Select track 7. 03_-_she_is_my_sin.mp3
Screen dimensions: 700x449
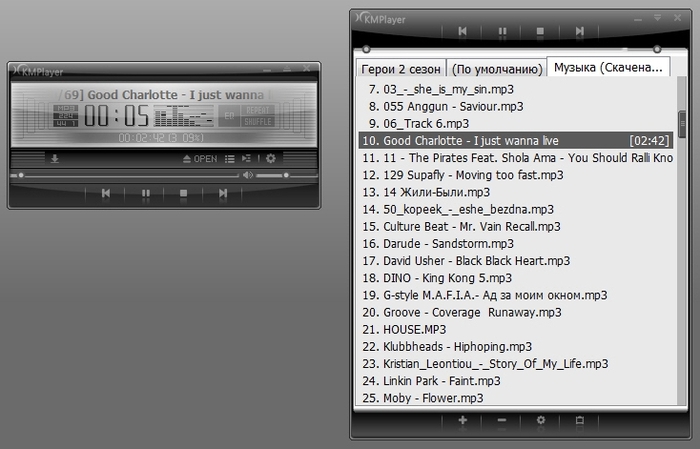click(x=516, y=89)
